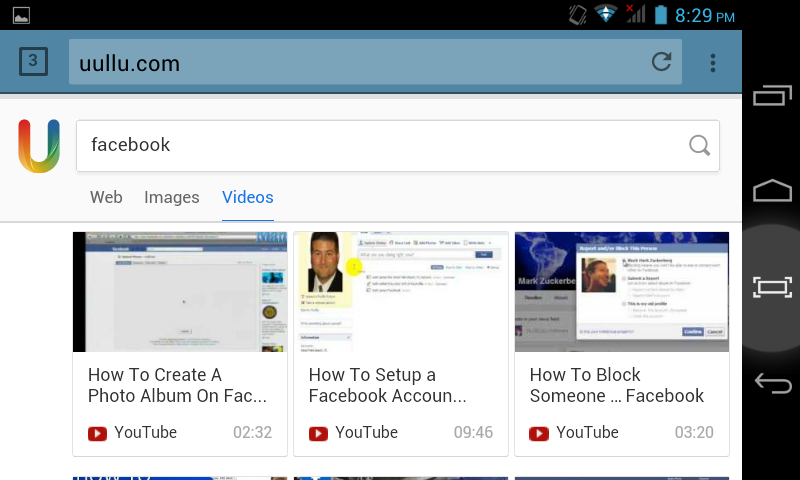
Task: Tap the 8:29 PM clock
Action: pyautogui.click(x=705, y=15)
